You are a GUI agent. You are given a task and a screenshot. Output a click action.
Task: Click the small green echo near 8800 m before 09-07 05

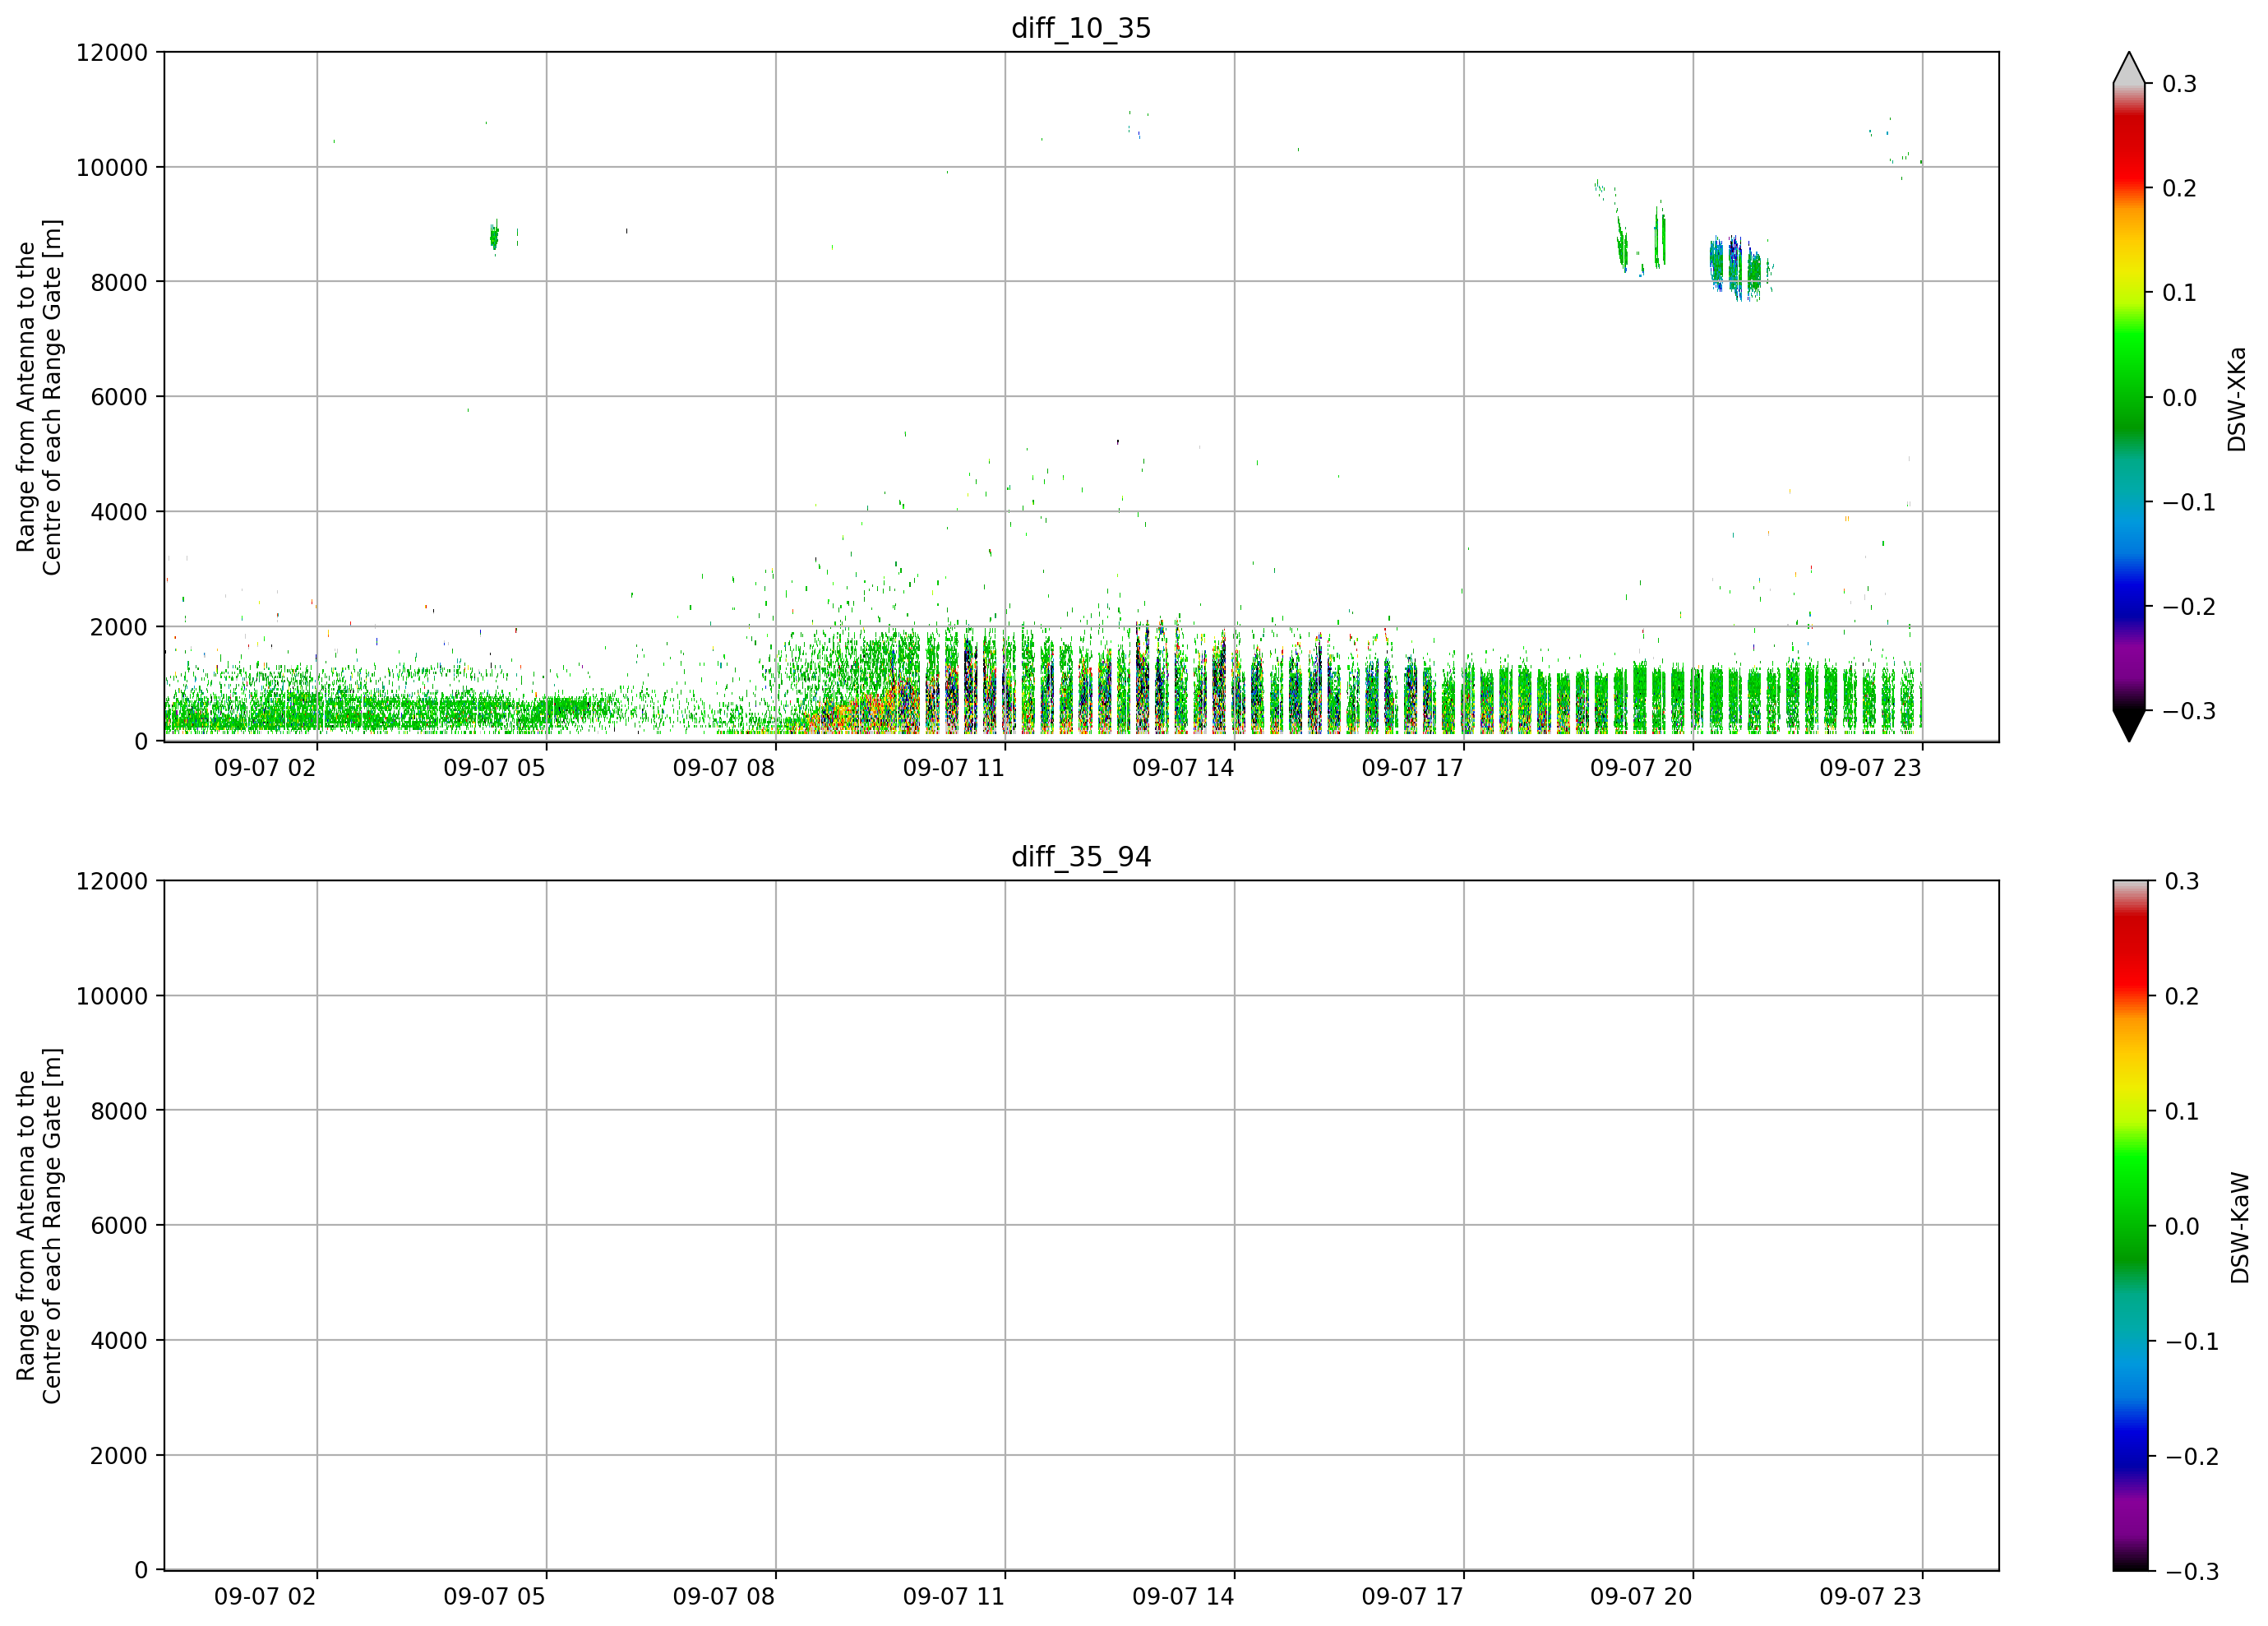tap(494, 237)
